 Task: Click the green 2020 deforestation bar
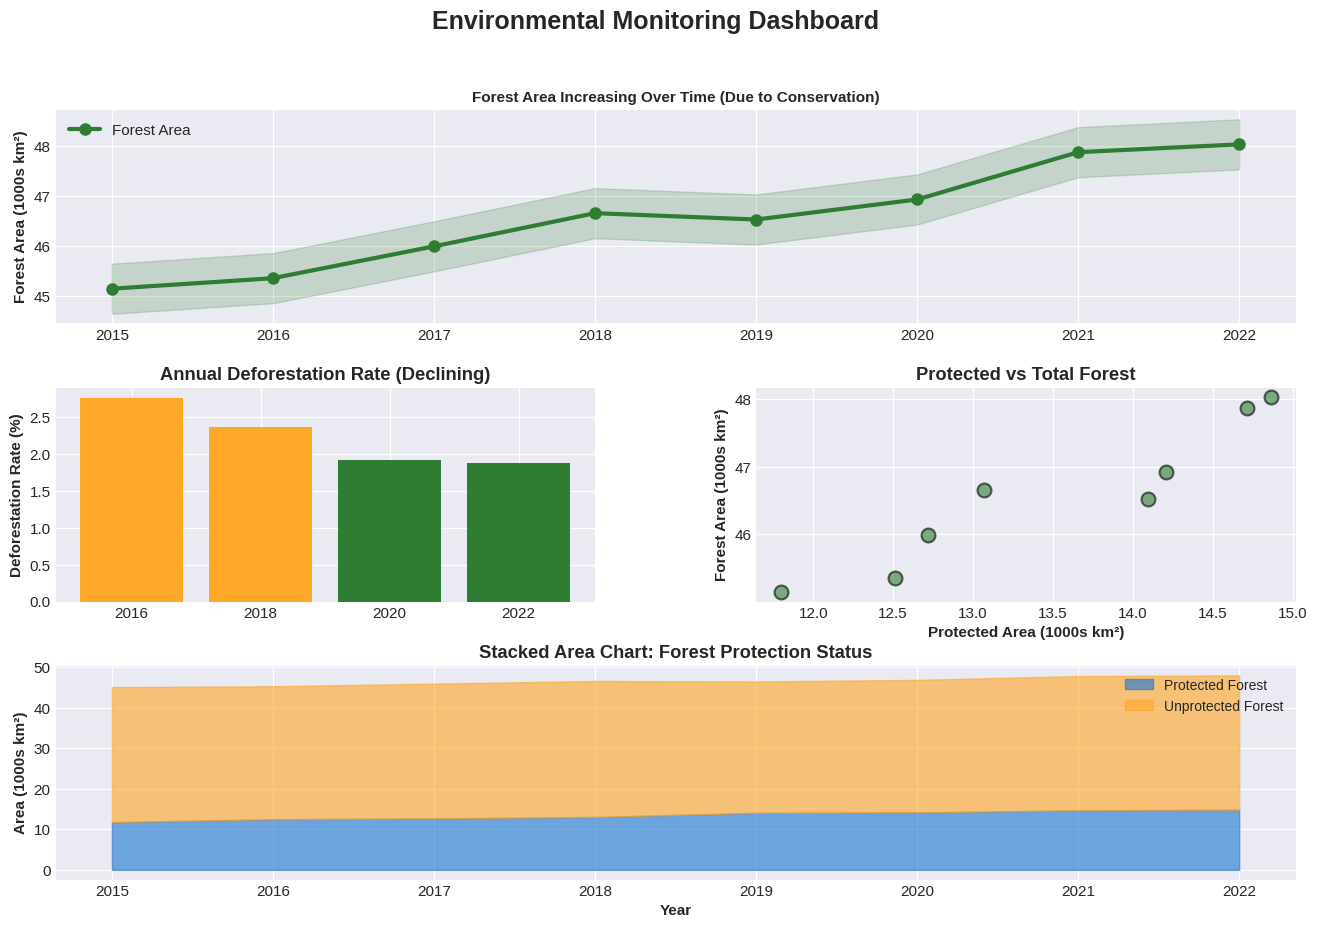click(389, 531)
